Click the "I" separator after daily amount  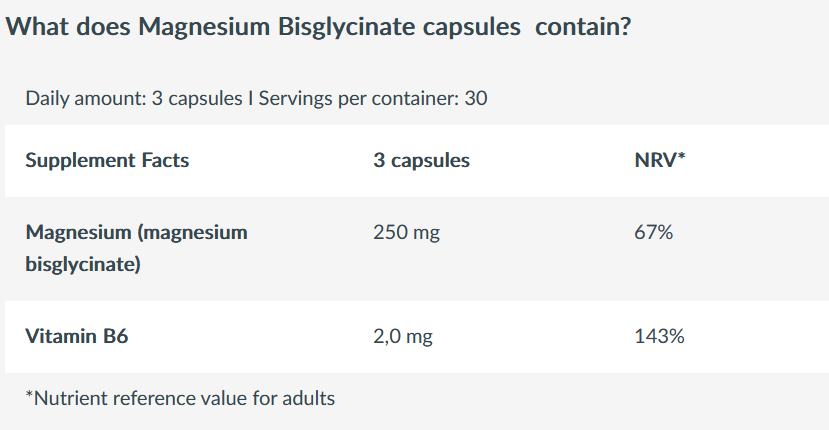tap(250, 99)
